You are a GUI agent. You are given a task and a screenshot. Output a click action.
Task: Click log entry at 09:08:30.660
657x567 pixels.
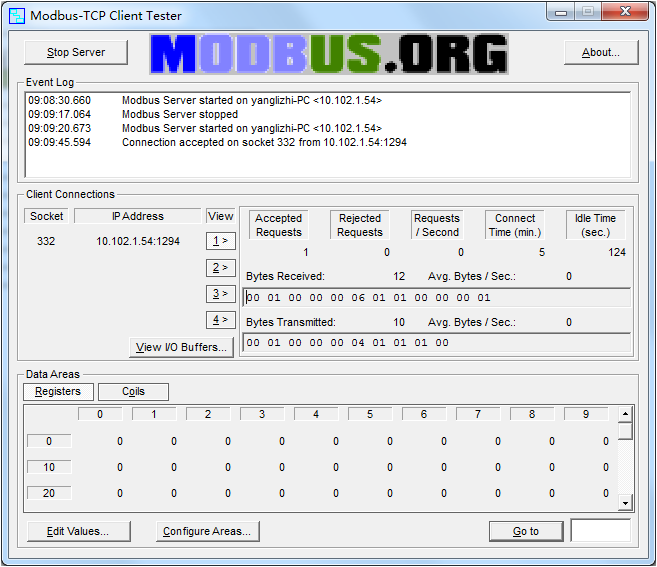pos(205,101)
